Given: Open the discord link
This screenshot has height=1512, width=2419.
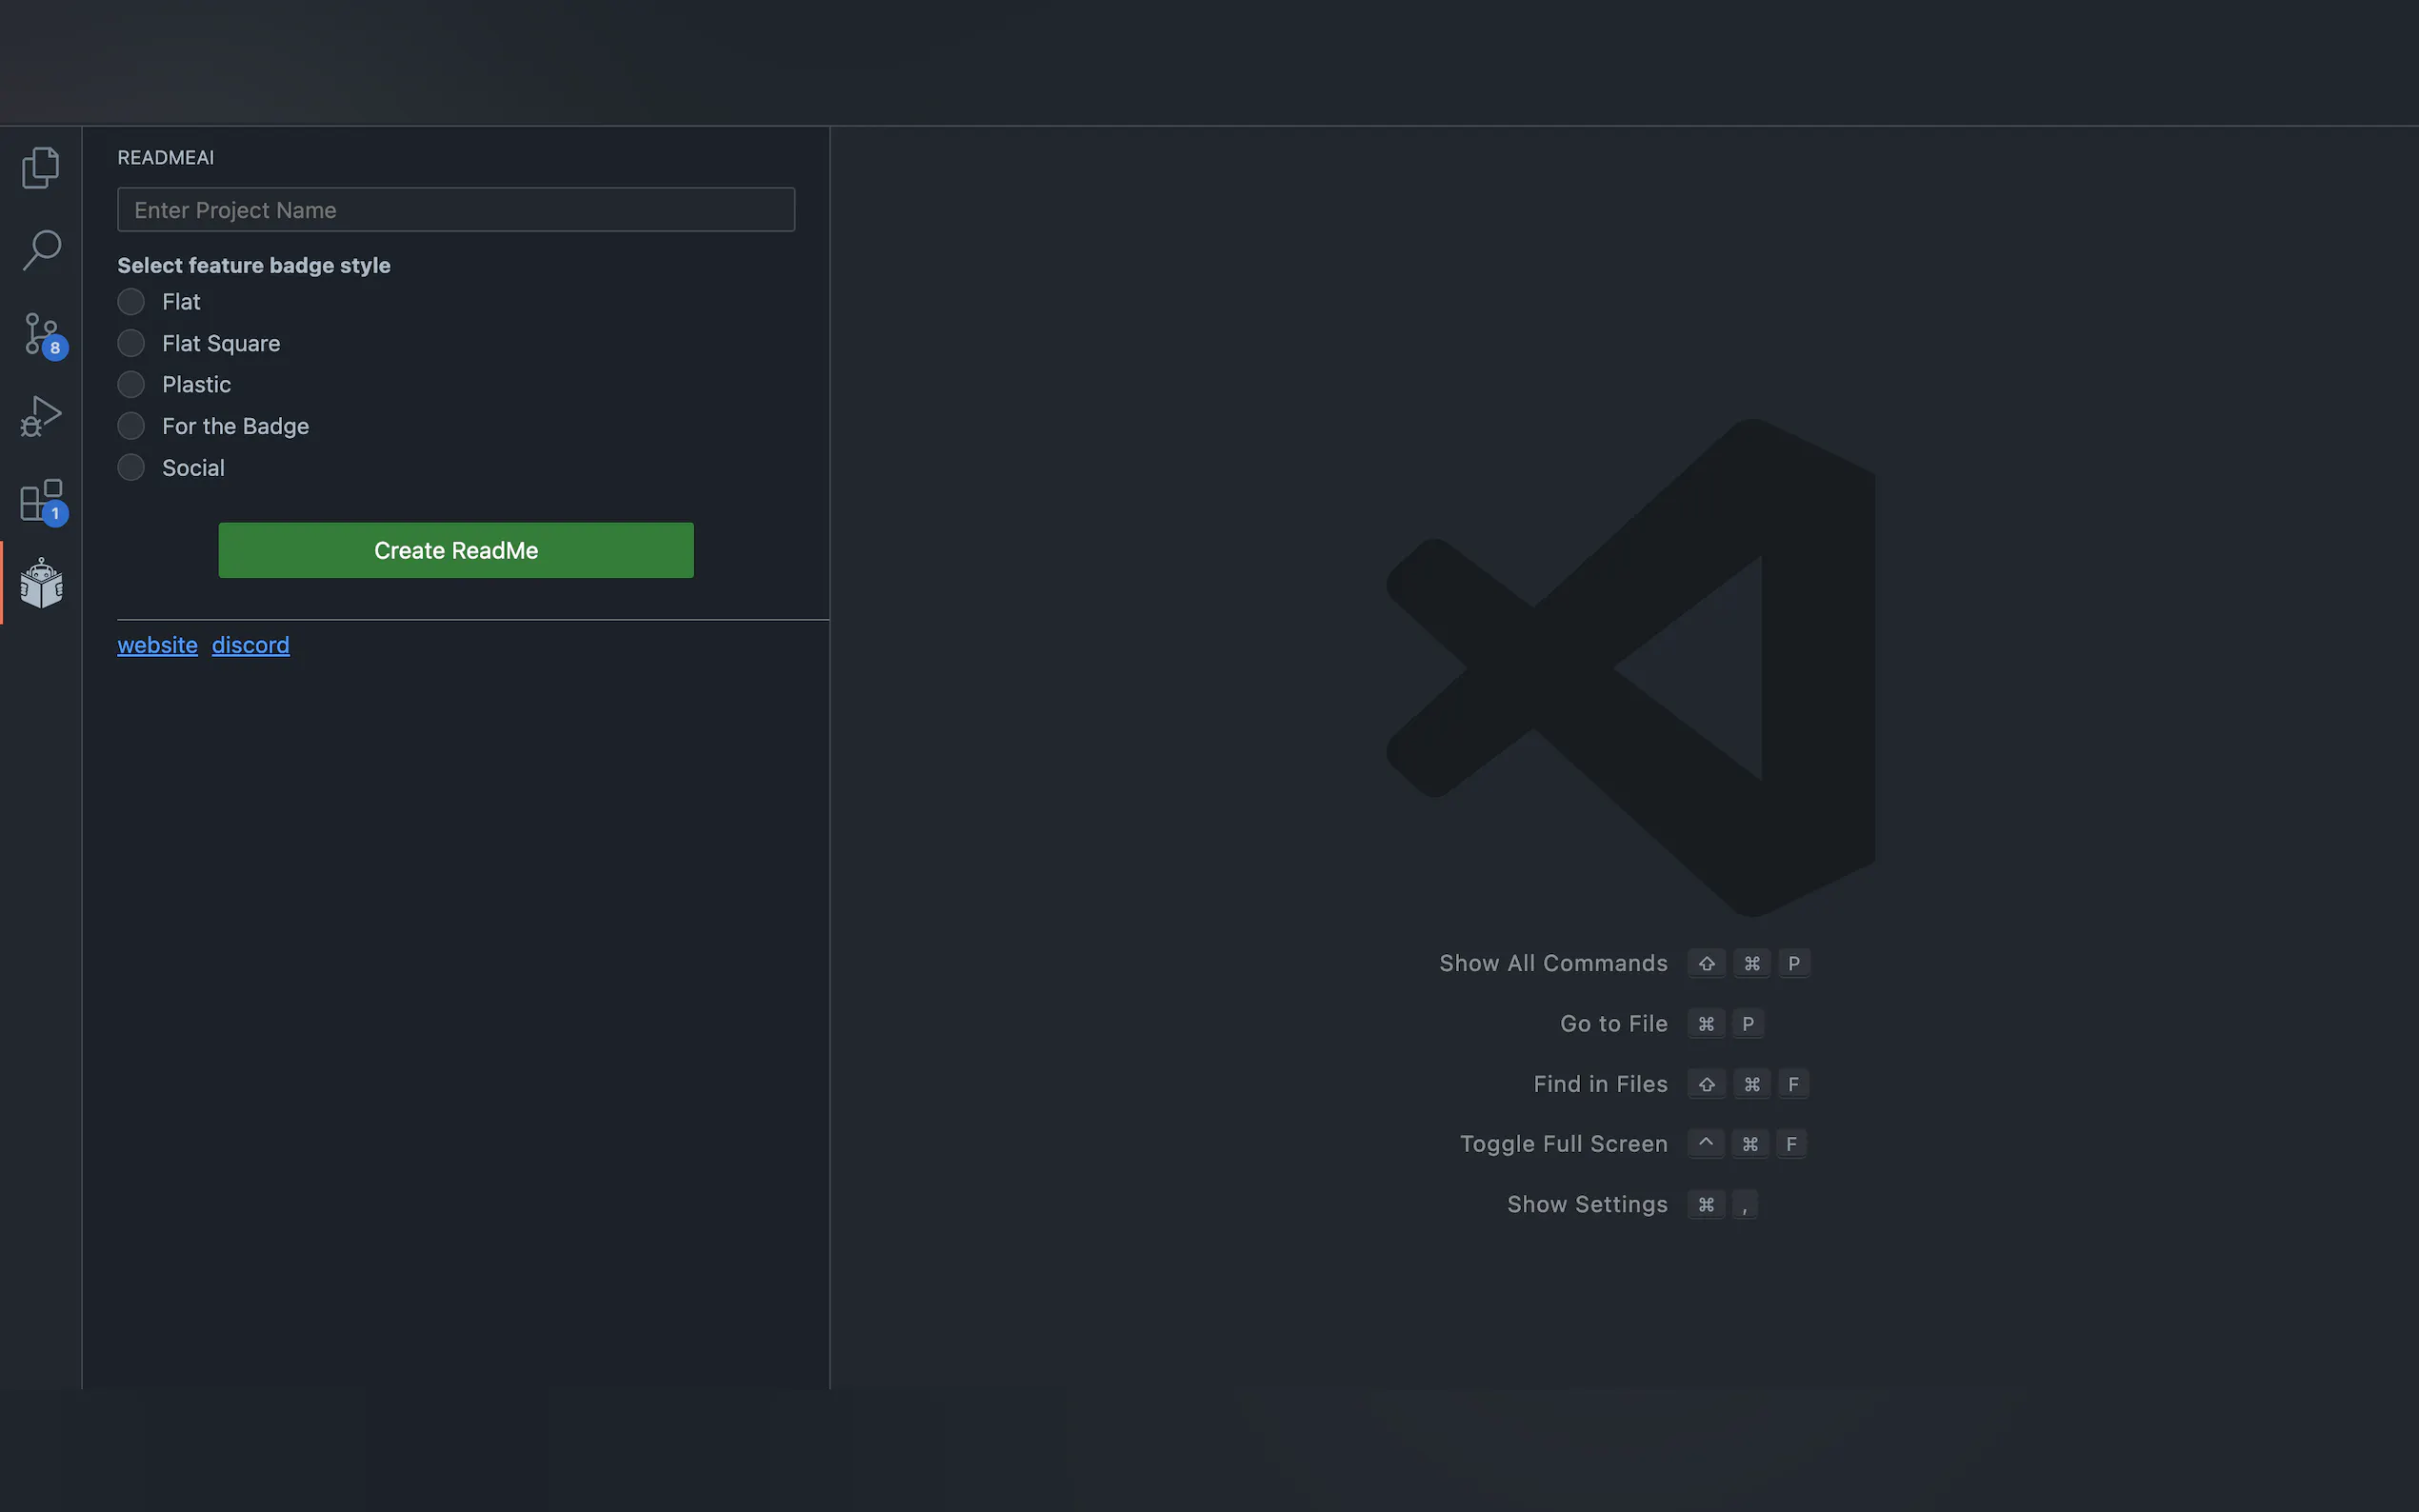Looking at the screenshot, I should pos(250,645).
